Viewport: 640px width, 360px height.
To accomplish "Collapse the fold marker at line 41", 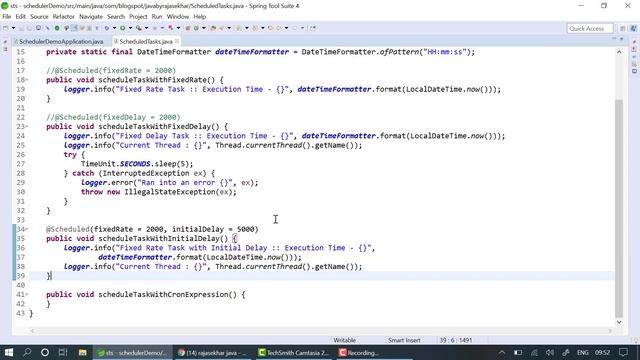I will [27, 294].
